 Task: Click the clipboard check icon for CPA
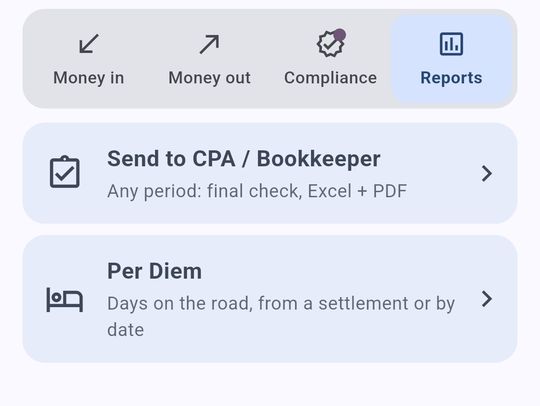pos(65,172)
